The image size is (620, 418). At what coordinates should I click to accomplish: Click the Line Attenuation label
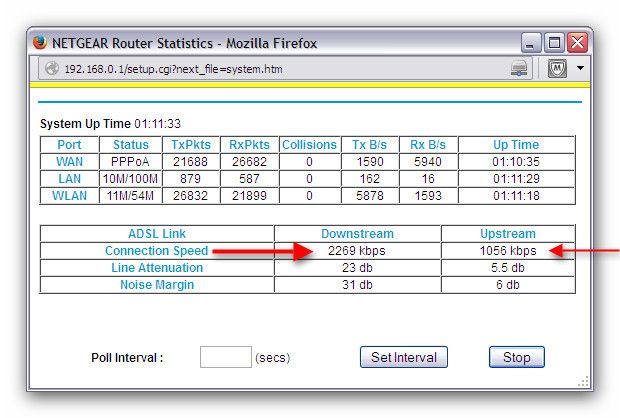click(157, 268)
